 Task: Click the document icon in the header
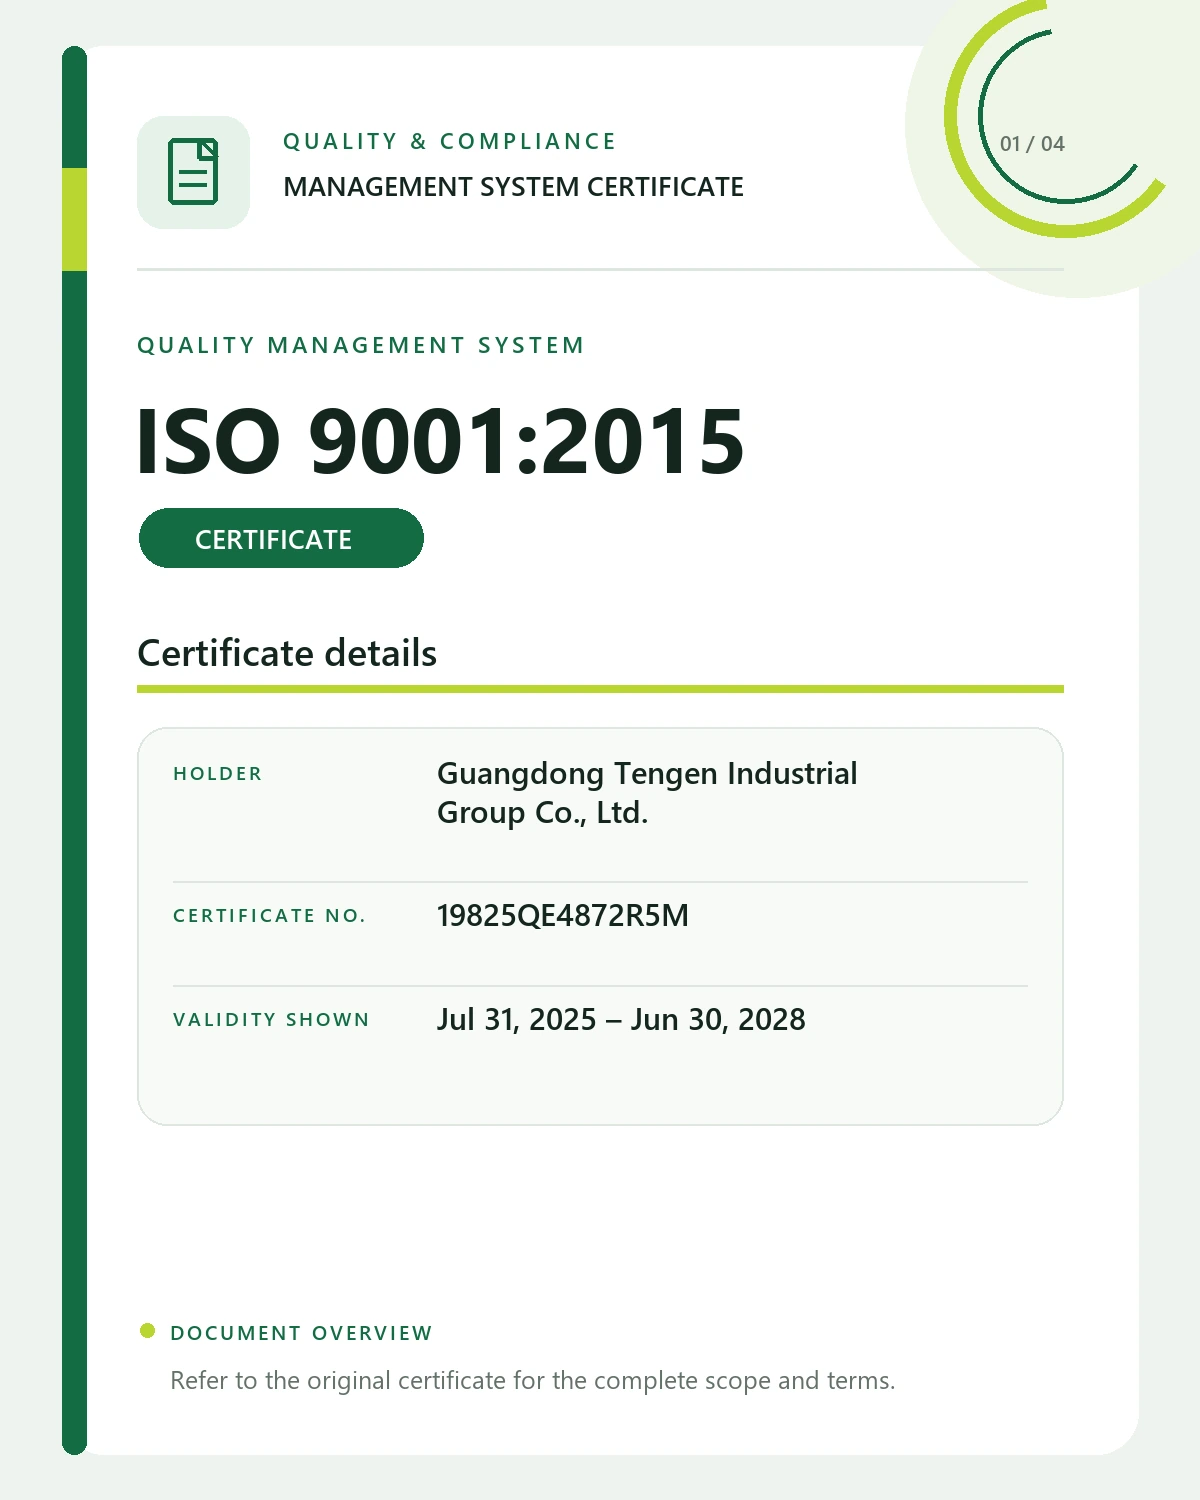(193, 172)
